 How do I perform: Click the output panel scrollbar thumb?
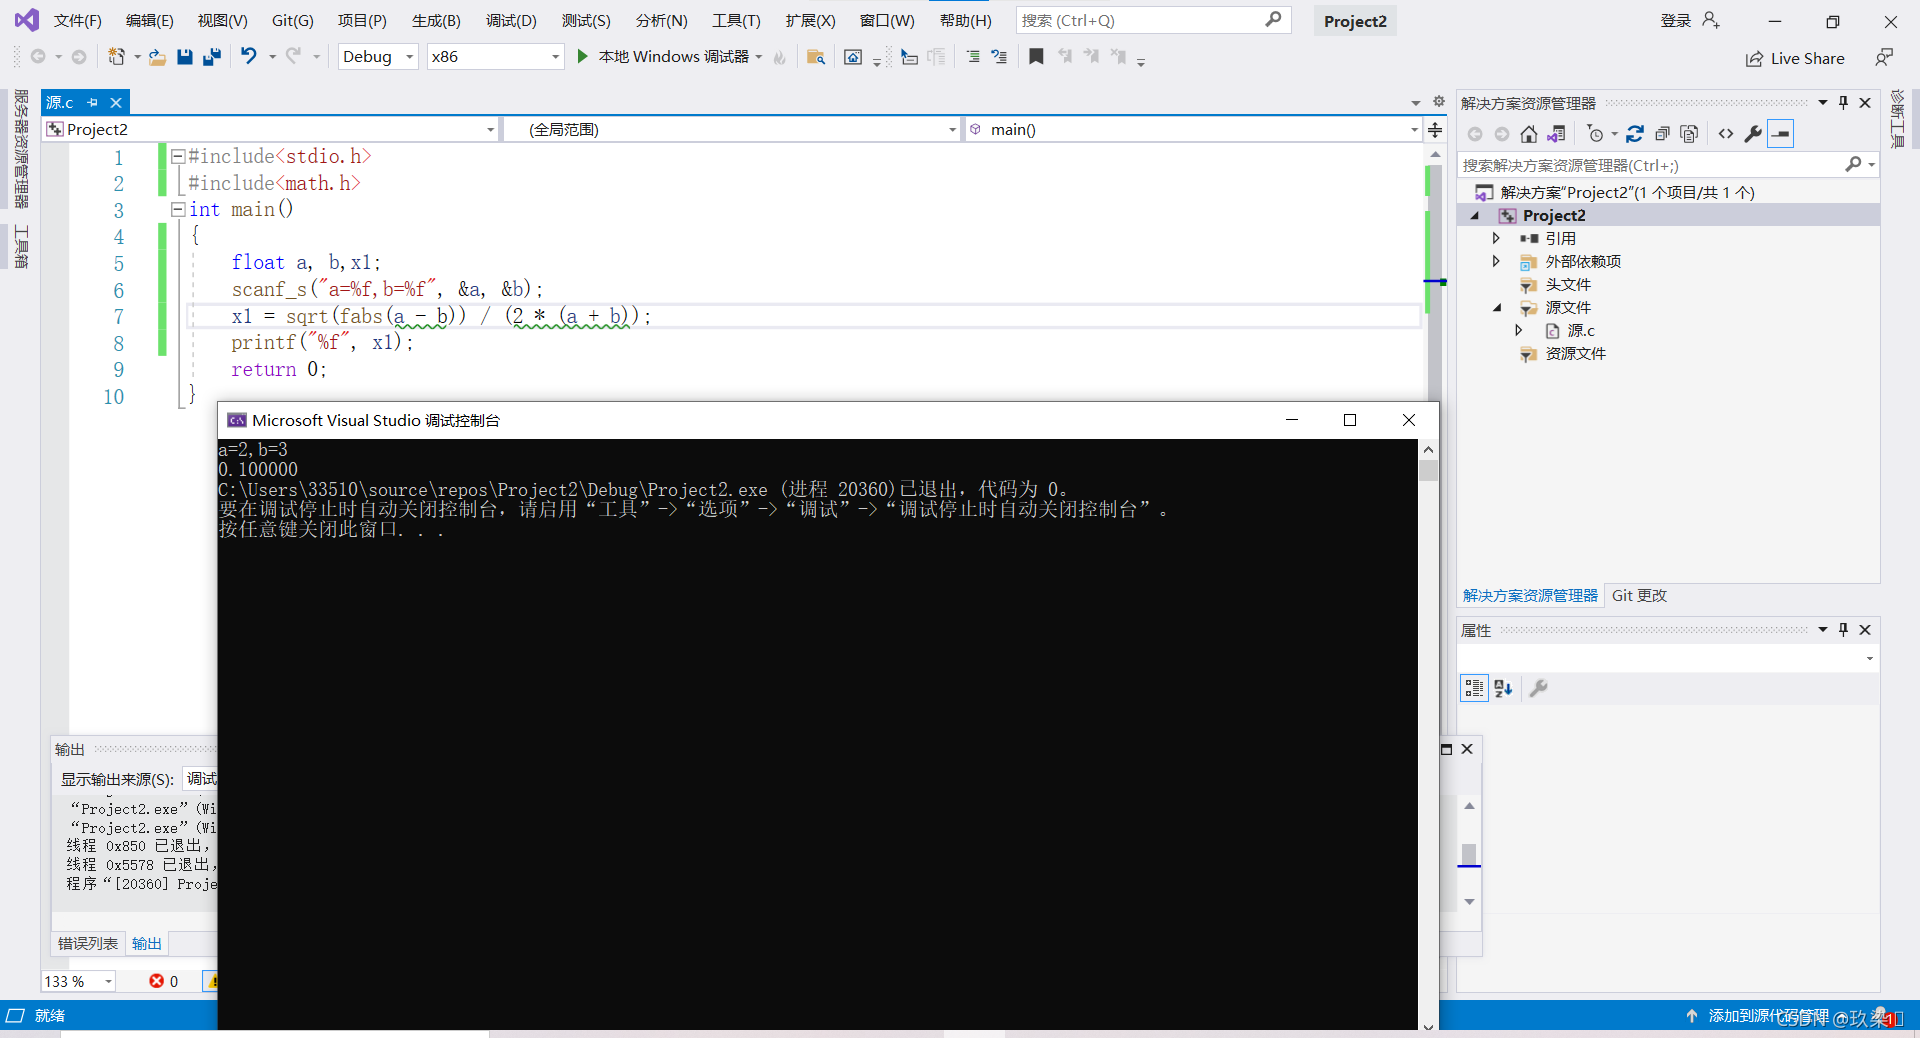click(x=1469, y=854)
